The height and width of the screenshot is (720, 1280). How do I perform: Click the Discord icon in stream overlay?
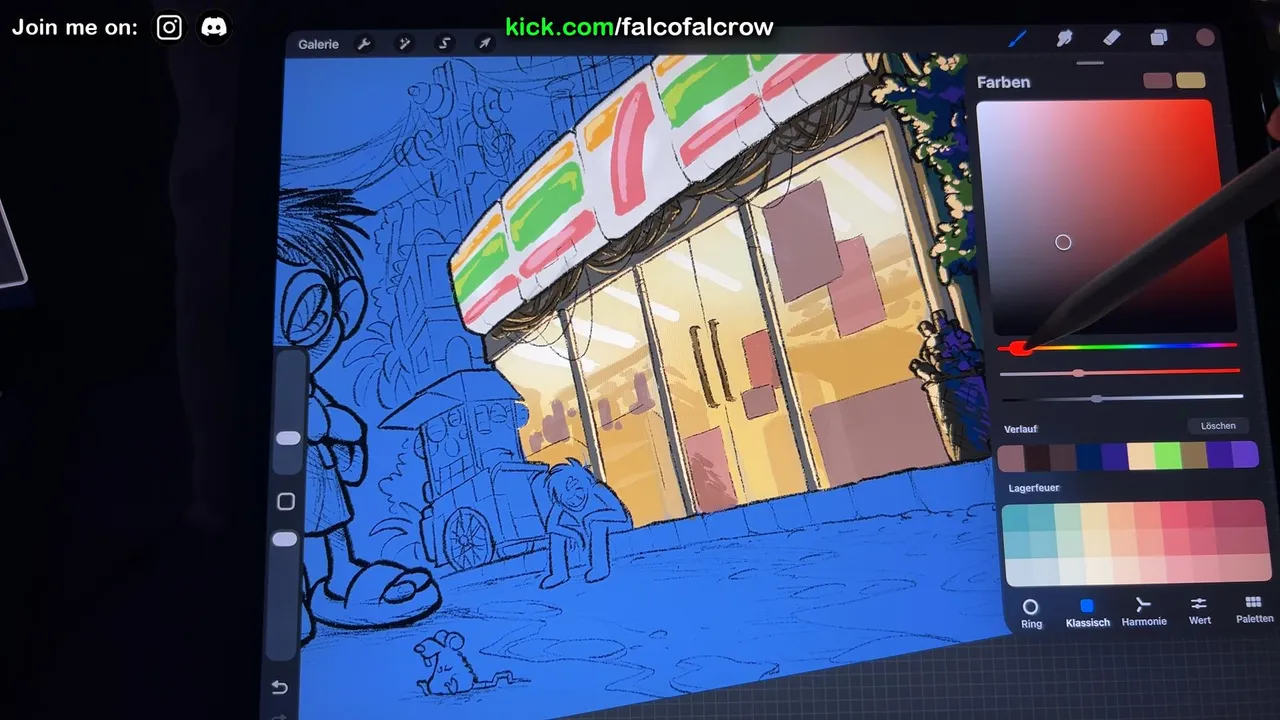[x=213, y=27]
